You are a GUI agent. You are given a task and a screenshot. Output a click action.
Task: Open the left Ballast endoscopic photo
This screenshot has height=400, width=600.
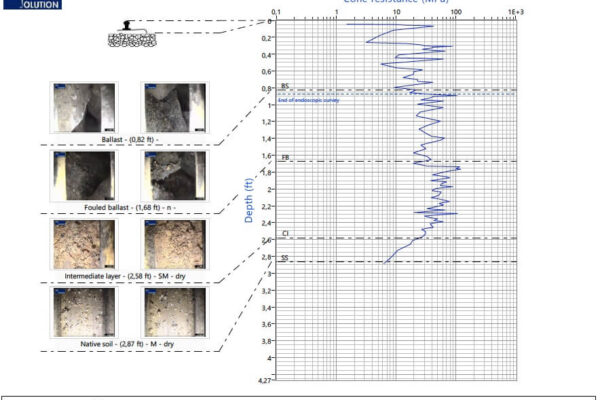(x=84, y=108)
